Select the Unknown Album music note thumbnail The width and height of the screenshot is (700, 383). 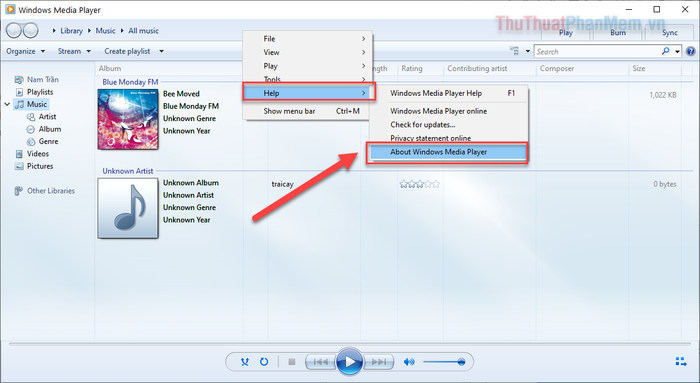coord(128,208)
